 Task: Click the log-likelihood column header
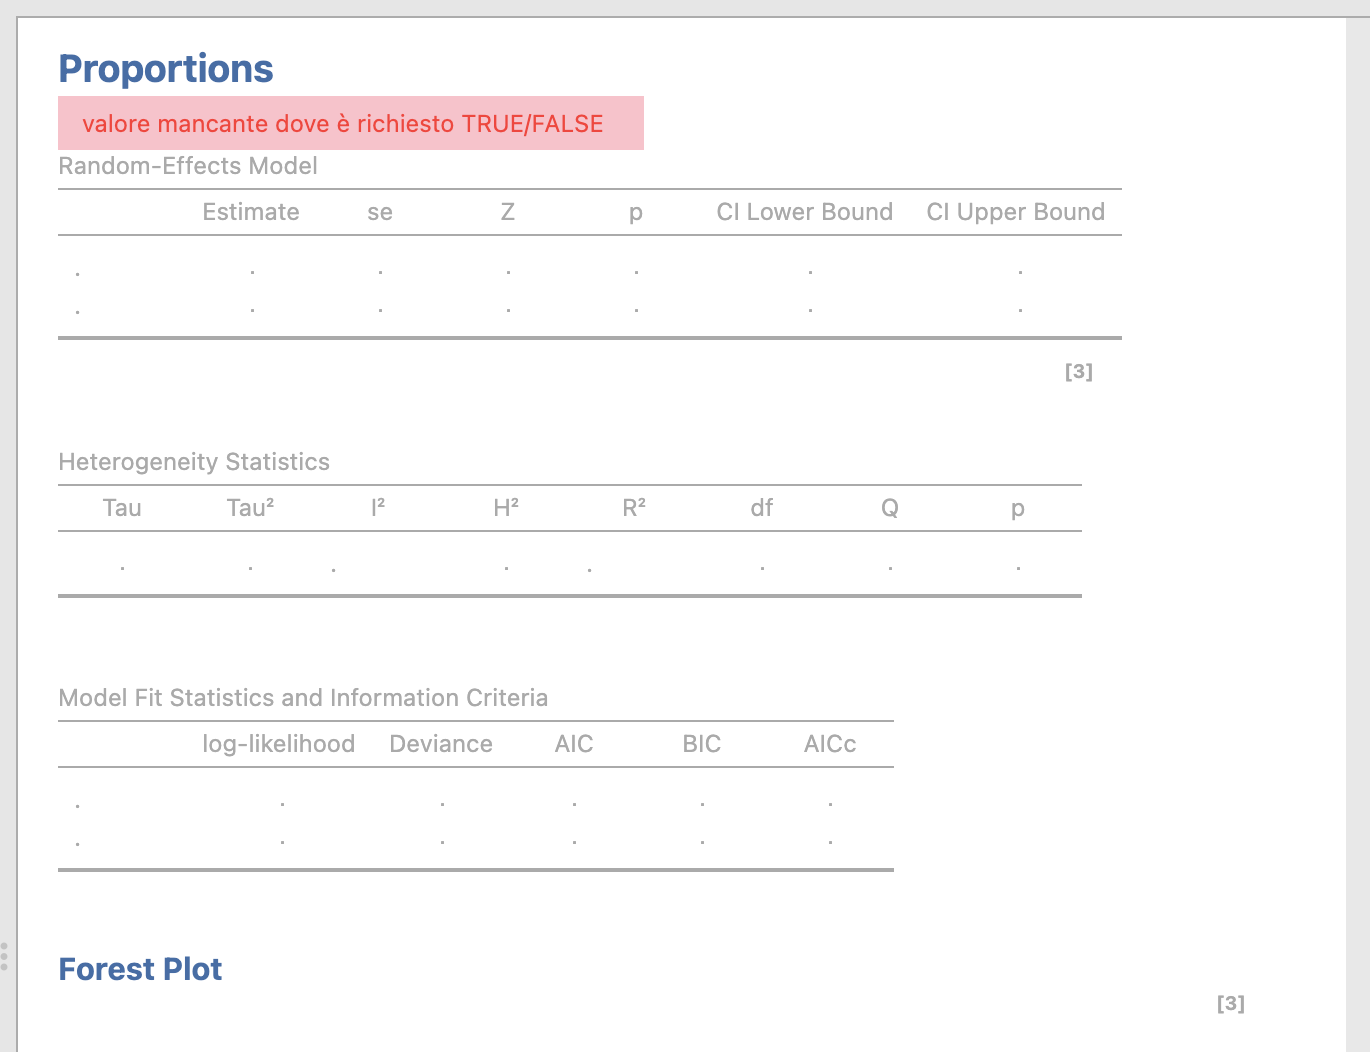point(278,744)
